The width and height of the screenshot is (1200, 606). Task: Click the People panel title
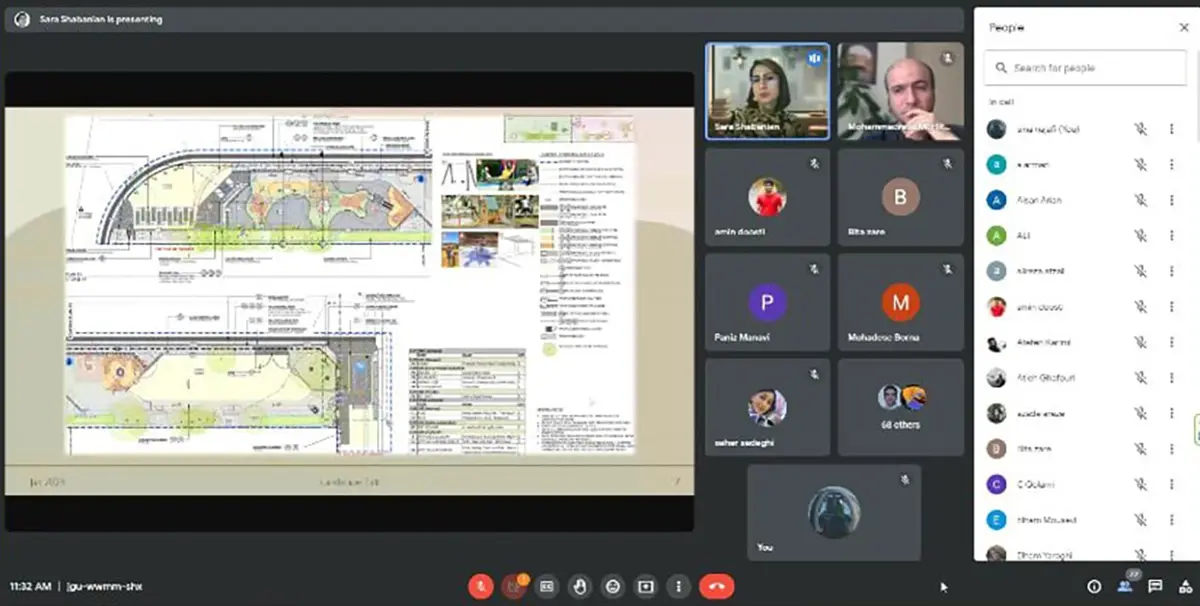[1006, 28]
